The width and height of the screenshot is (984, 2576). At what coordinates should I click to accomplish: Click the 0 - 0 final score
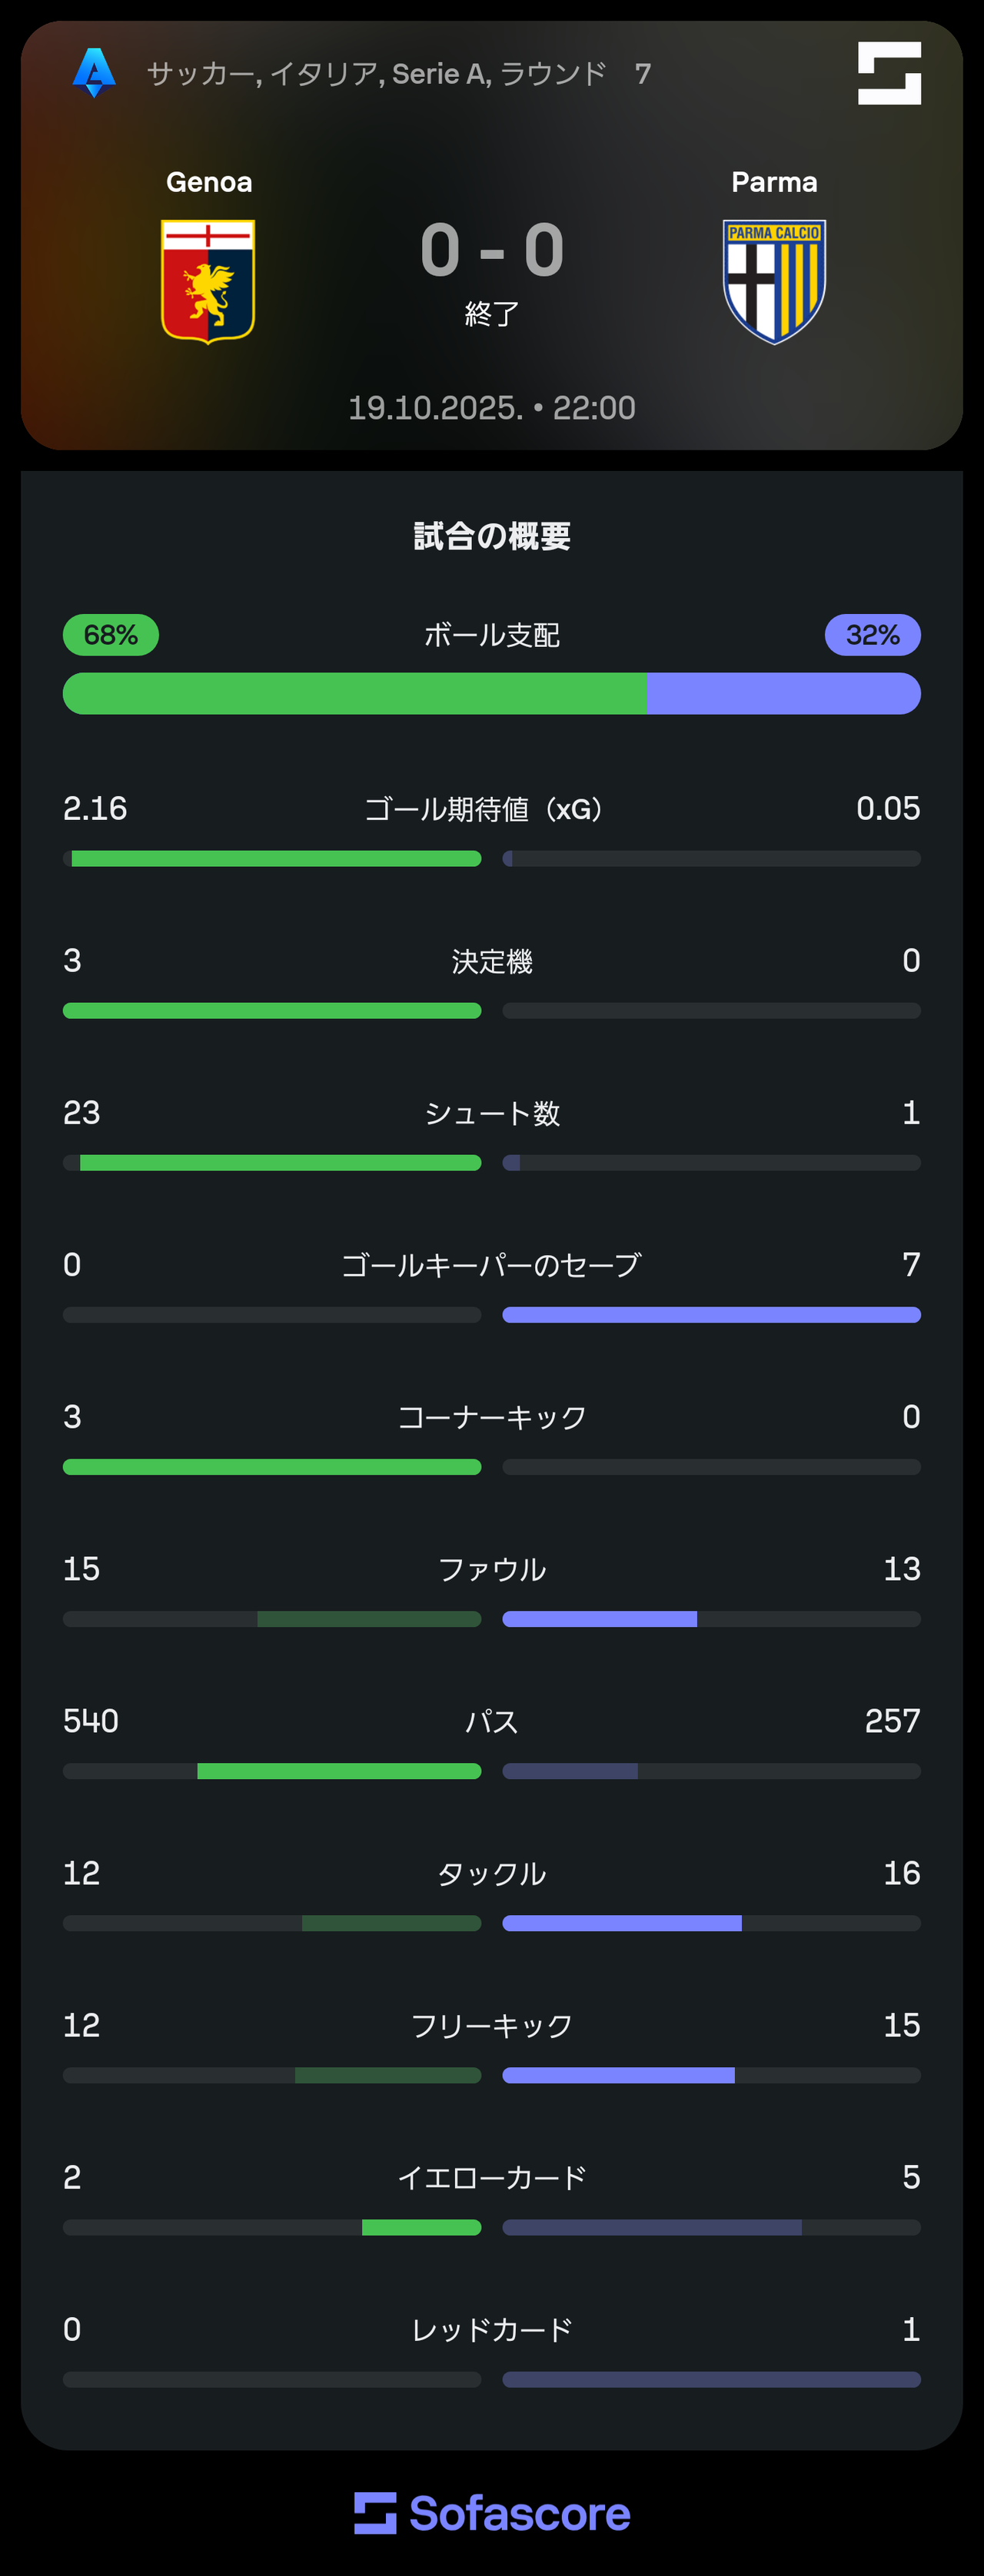(492, 250)
